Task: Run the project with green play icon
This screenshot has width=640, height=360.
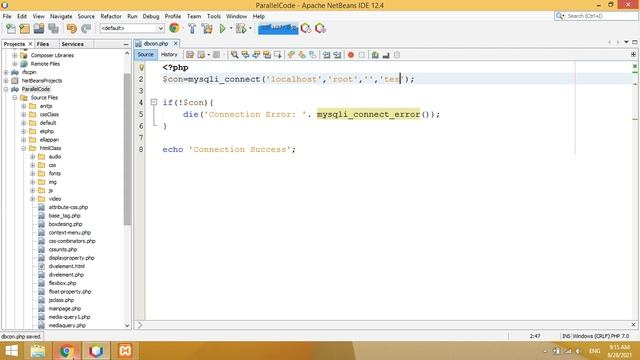Action: [x=222, y=29]
